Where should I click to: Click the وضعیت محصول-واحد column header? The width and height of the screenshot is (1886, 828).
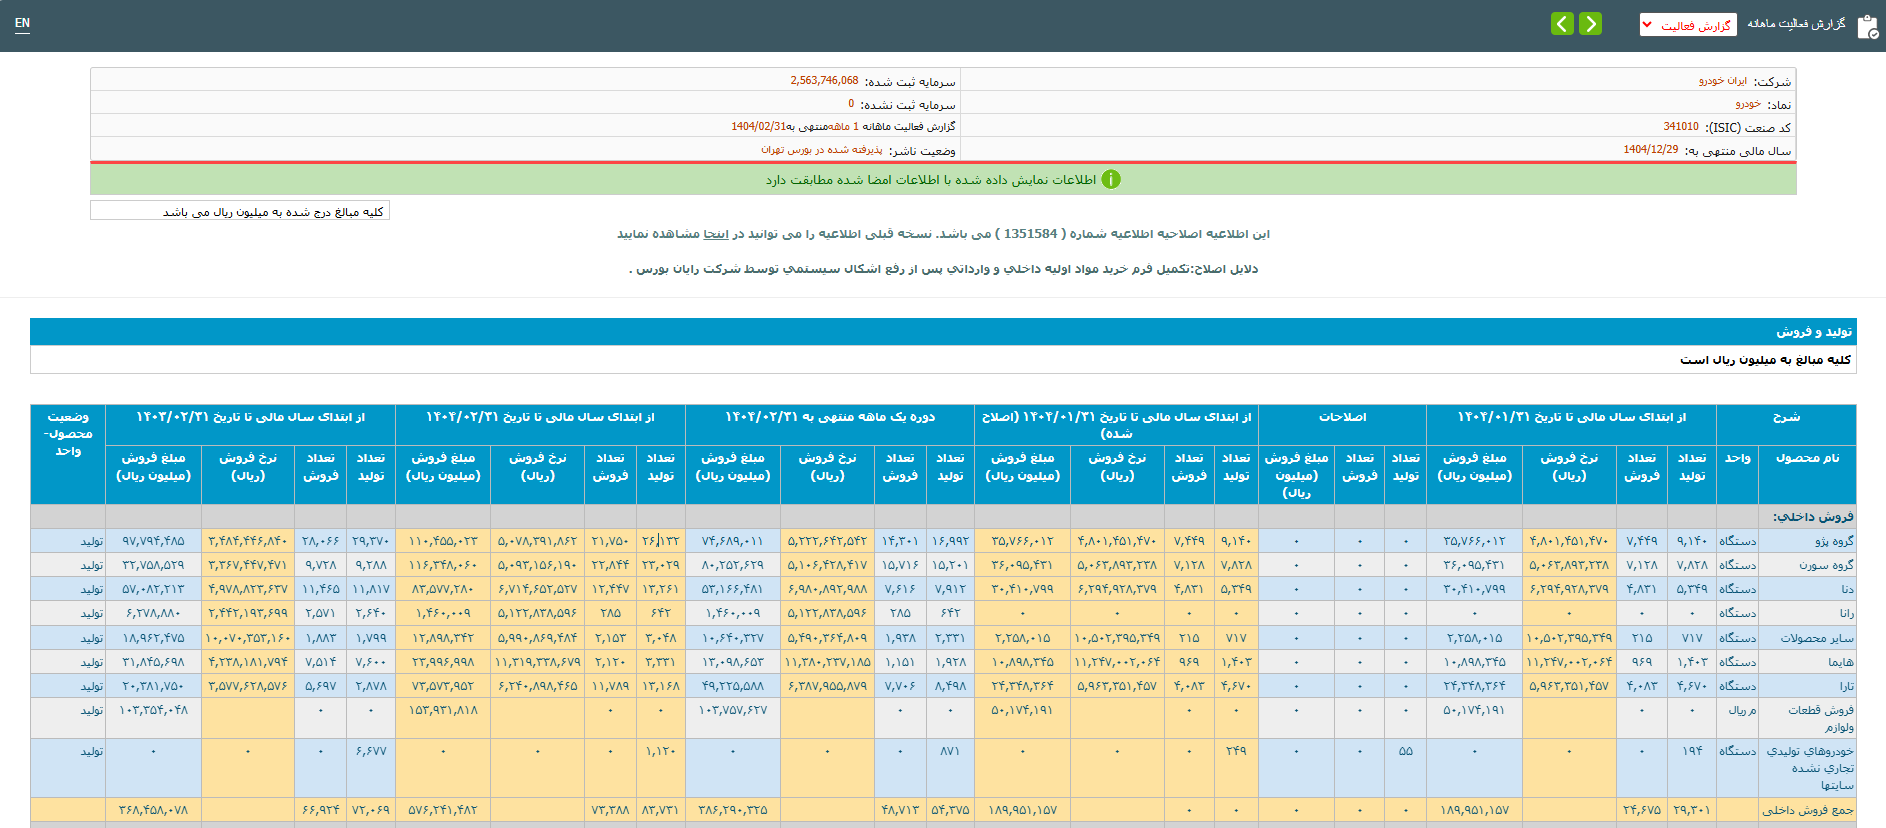pyautogui.click(x=68, y=434)
